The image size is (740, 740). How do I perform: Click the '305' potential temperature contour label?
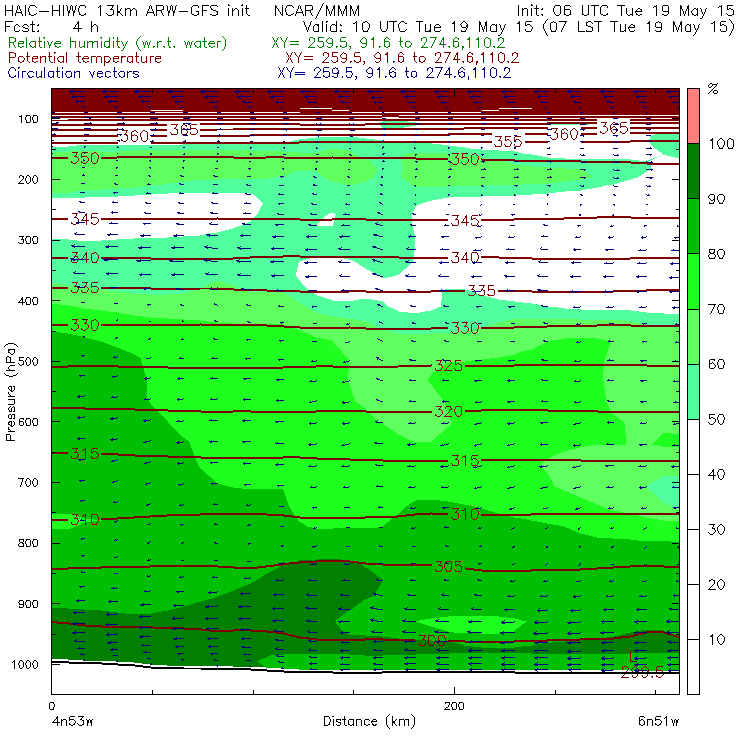[x=448, y=566]
